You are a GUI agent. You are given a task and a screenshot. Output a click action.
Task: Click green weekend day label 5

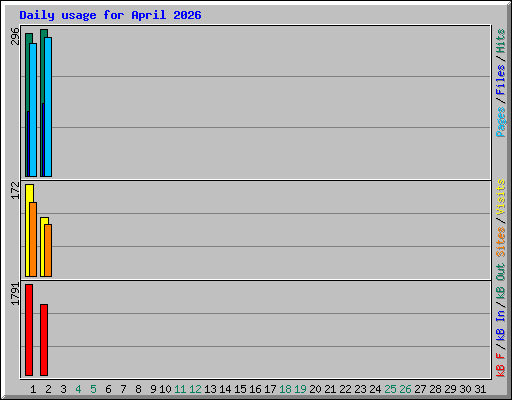(93, 389)
